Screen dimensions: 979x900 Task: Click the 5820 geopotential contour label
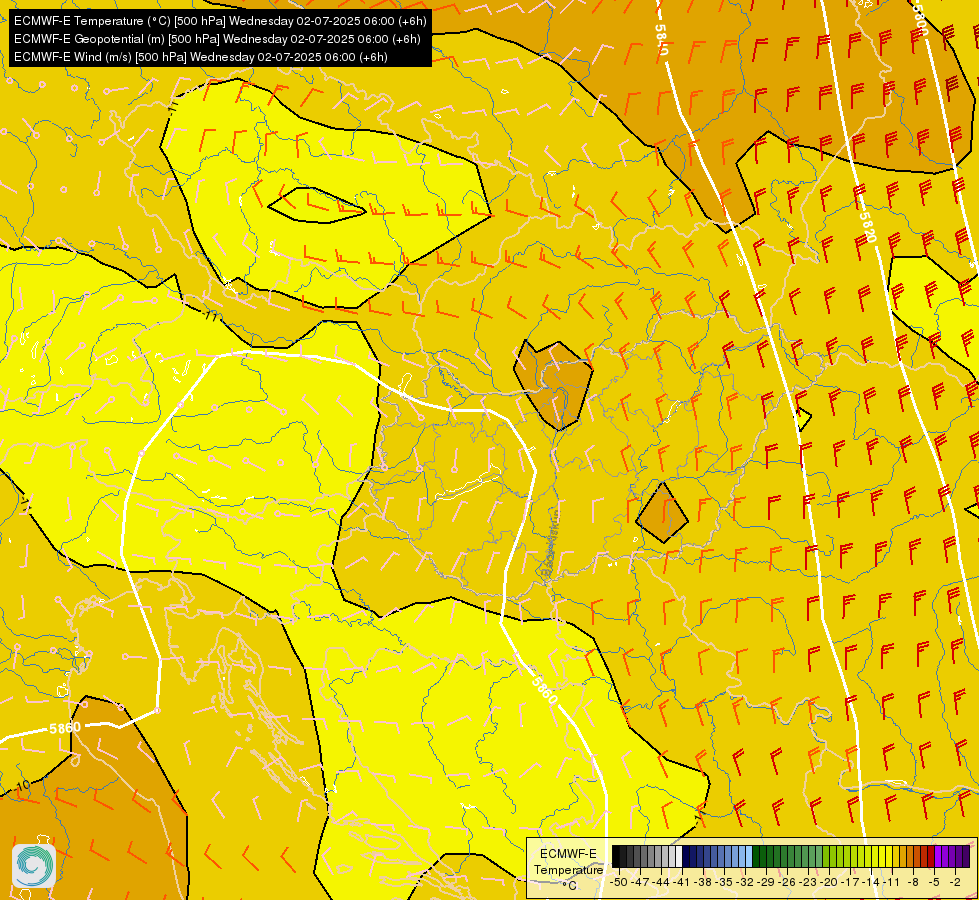868,227
